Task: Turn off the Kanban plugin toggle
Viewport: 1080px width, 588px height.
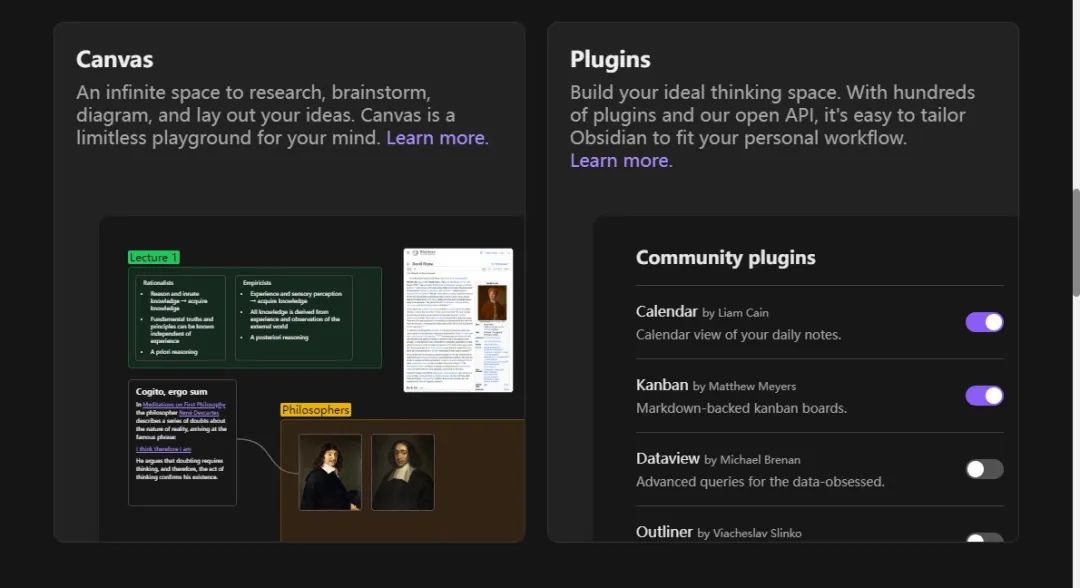Action: click(984, 395)
